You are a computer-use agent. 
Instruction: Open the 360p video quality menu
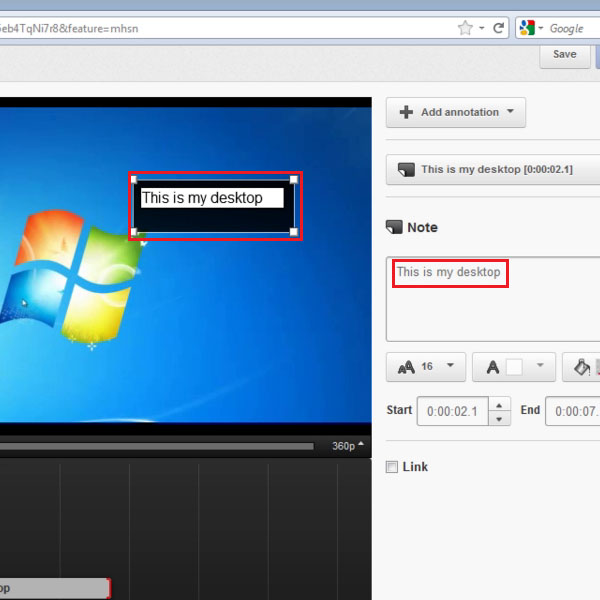pos(347,446)
